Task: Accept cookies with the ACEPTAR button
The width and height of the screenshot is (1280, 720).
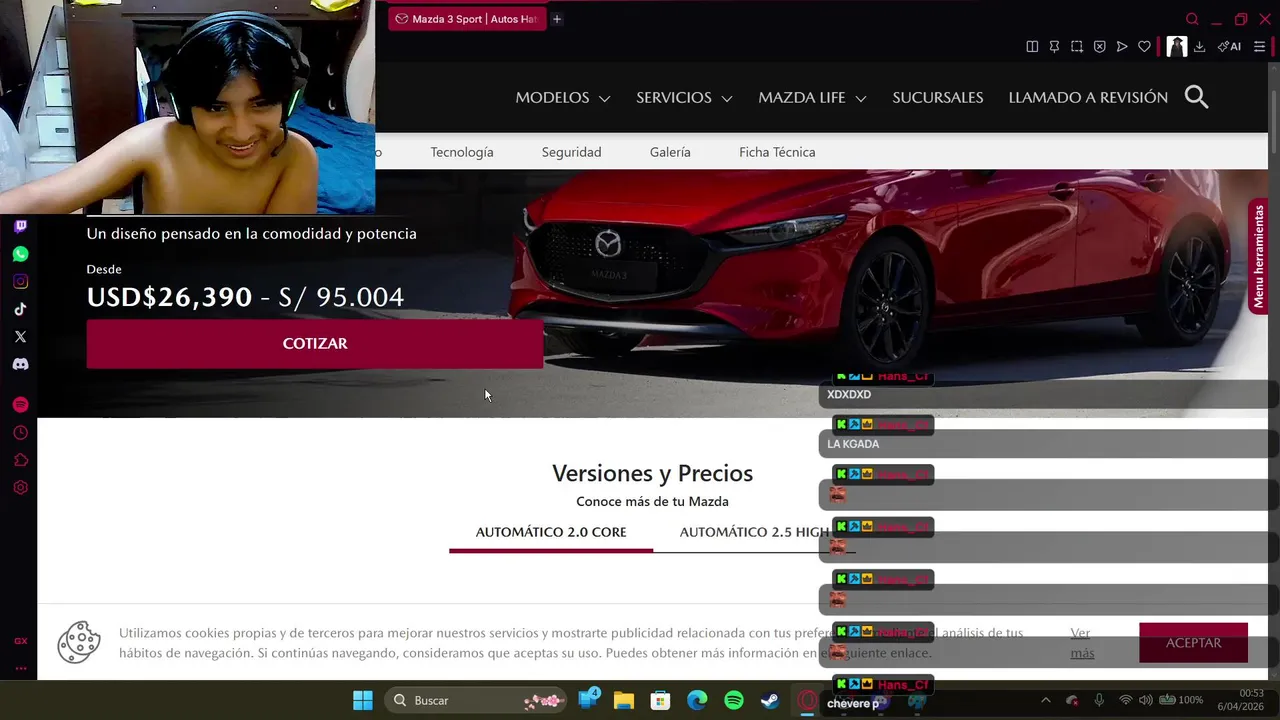Action: point(1193,643)
